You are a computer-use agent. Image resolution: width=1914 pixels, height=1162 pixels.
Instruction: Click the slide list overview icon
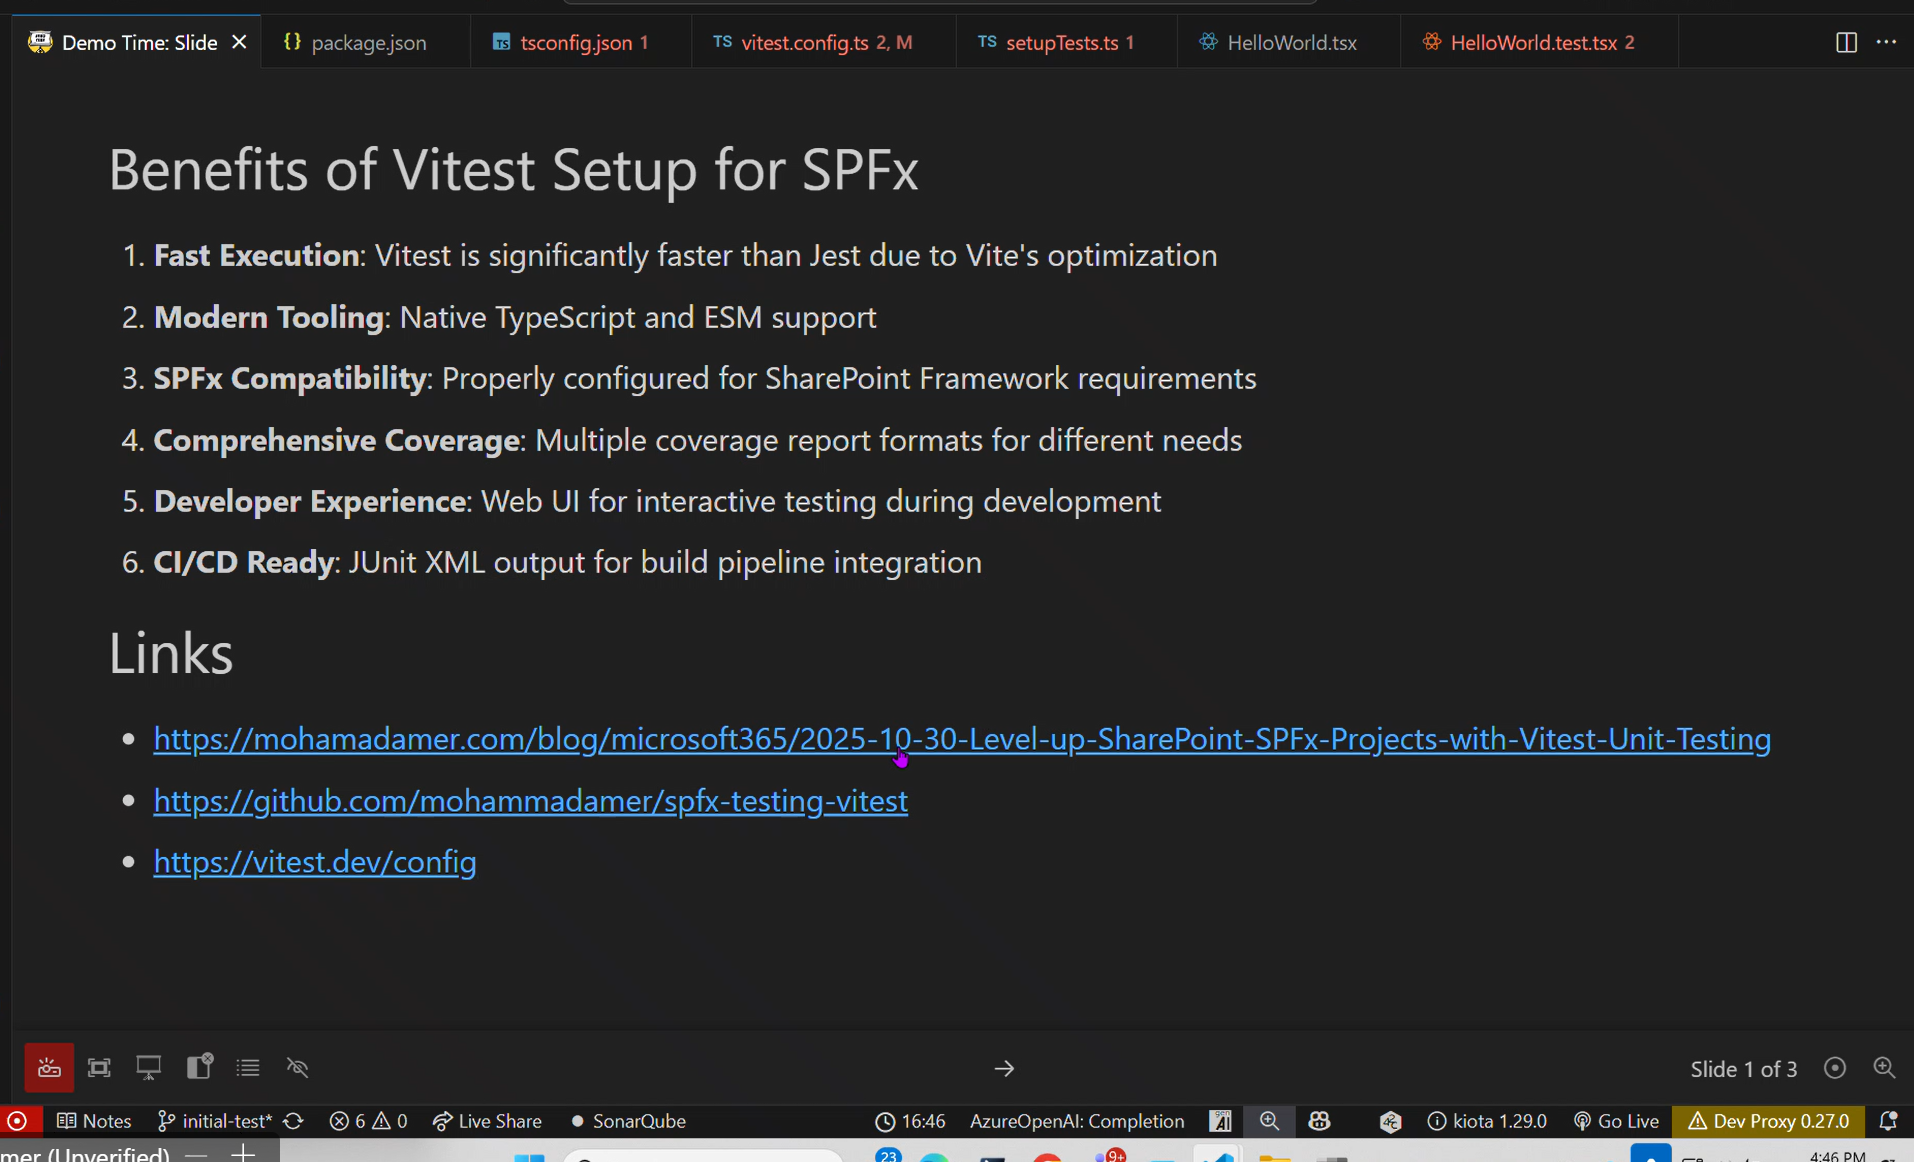coord(248,1068)
